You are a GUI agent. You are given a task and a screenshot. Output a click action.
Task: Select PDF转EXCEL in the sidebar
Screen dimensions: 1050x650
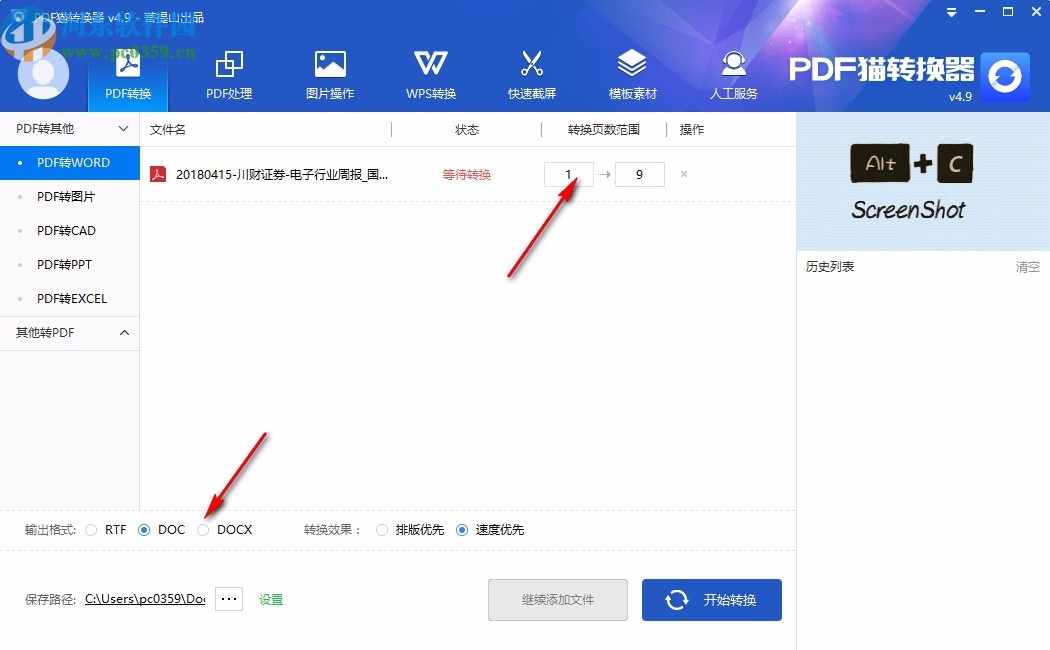(70, 298)
